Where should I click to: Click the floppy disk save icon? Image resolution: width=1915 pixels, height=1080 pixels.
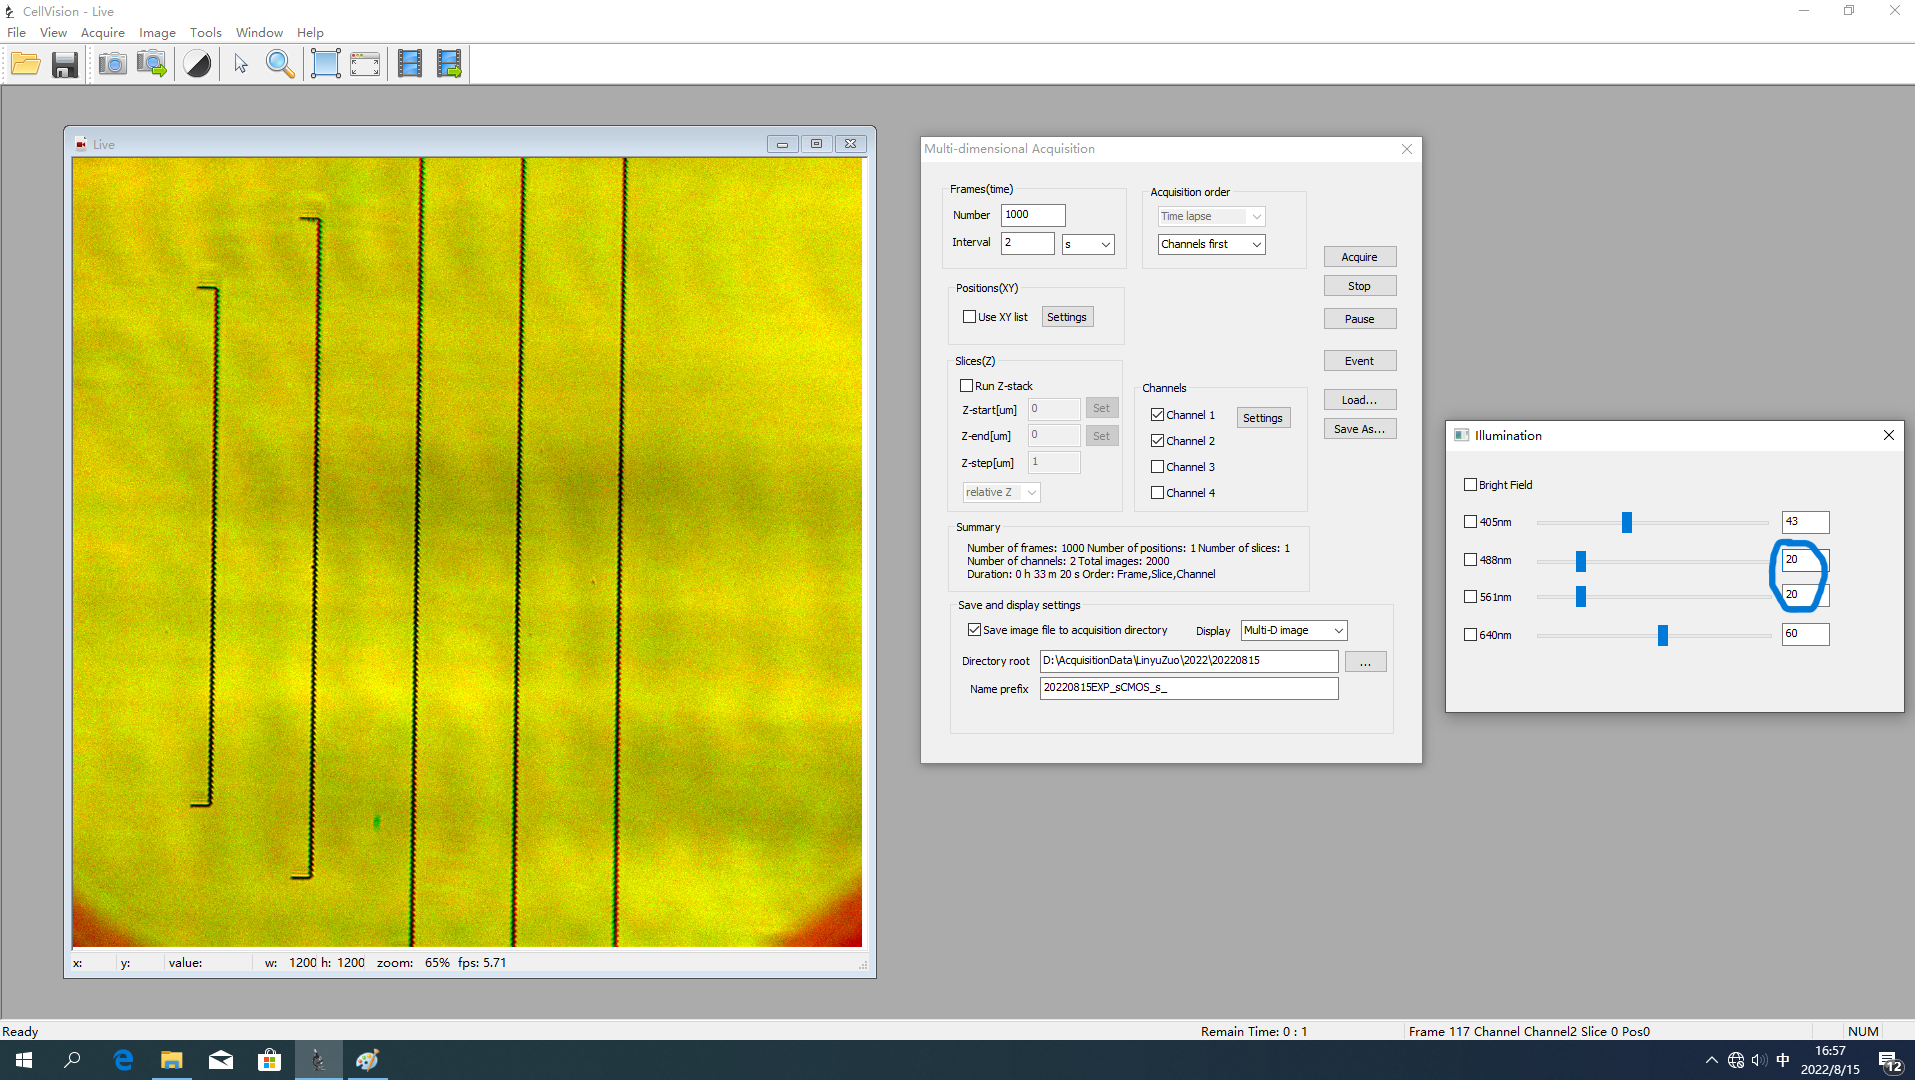pyautogui.click(x=65, y=65)
